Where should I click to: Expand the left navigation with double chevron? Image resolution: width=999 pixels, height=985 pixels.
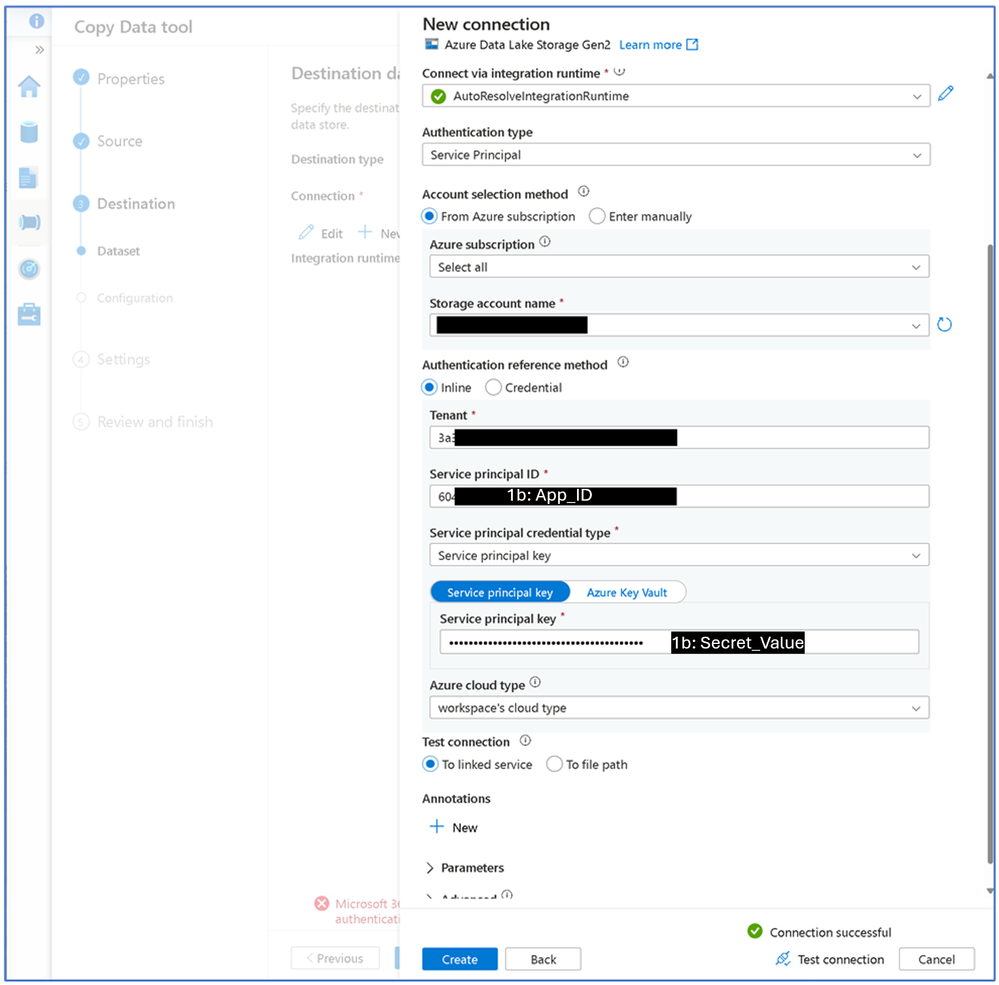[40, 50]
